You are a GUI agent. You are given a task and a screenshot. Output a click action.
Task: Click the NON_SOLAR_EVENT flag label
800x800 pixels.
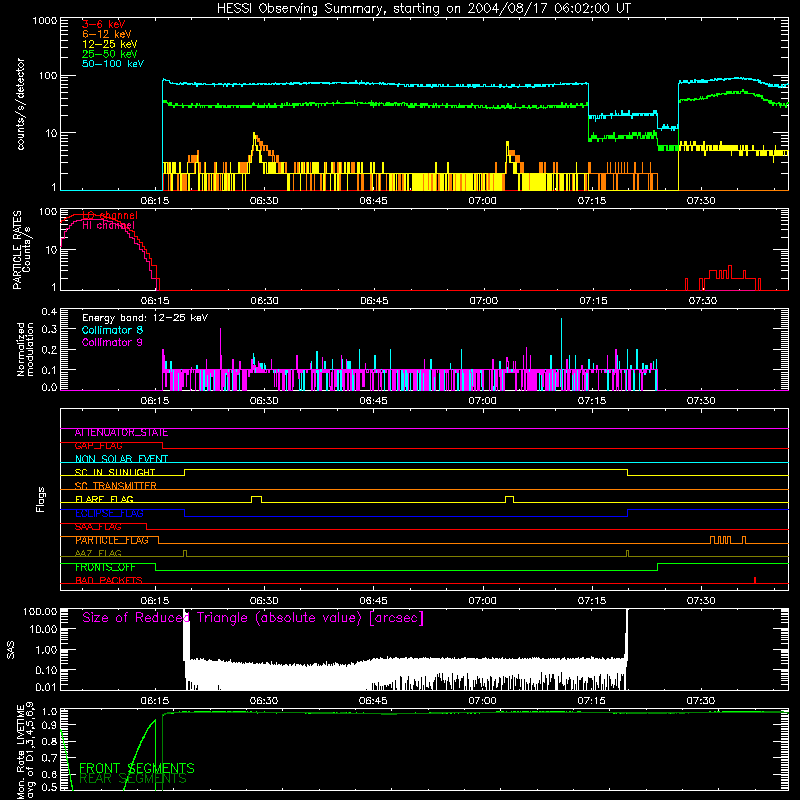[121, 459]
